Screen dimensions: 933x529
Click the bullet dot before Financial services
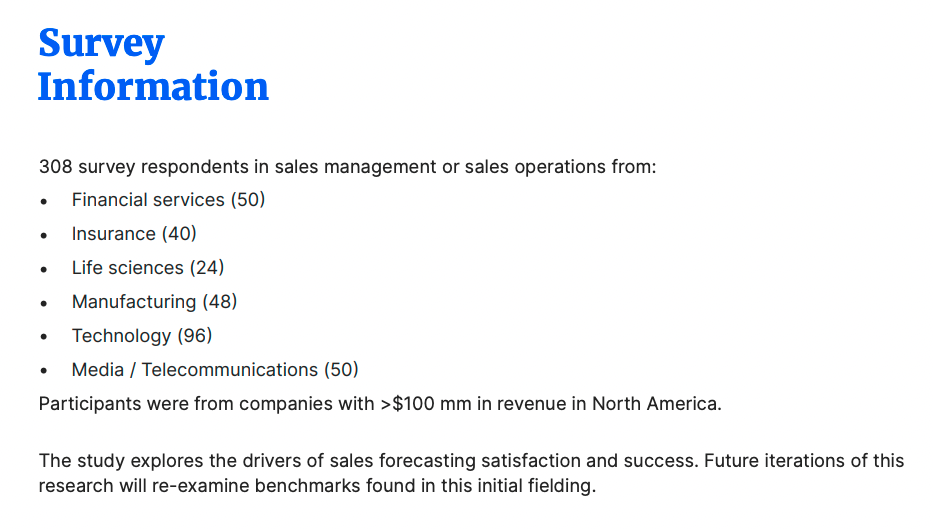tap(43, 202)
